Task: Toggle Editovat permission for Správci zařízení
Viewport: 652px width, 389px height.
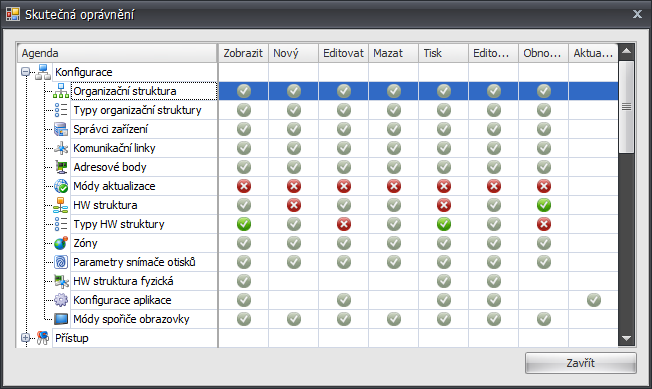Action: coord(344,129)
